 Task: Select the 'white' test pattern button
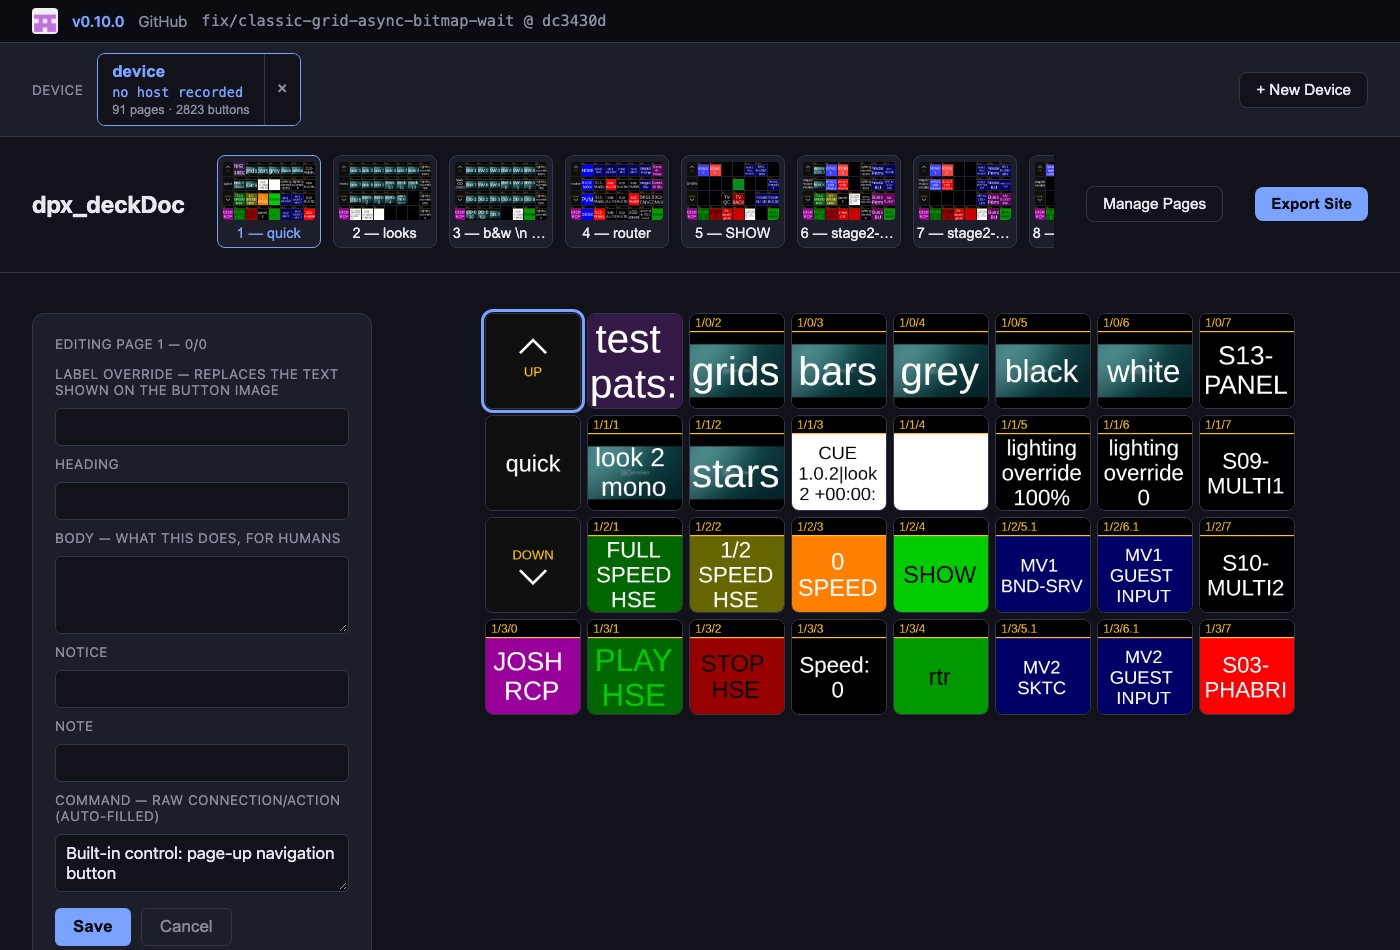[1144, 361]
